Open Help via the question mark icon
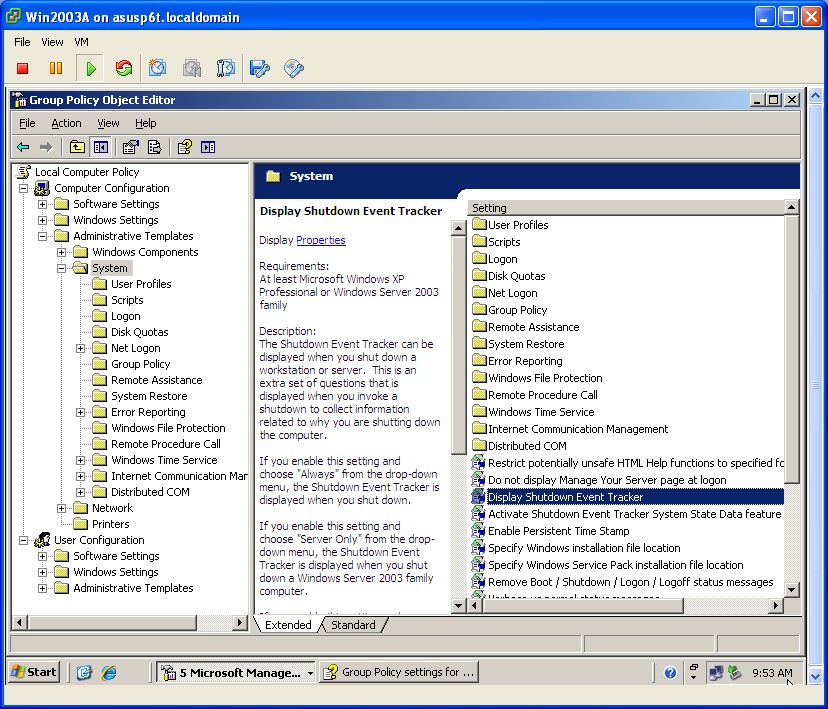Image resolution: width=828 pixels, height=709 pixels. pos(183,147)
